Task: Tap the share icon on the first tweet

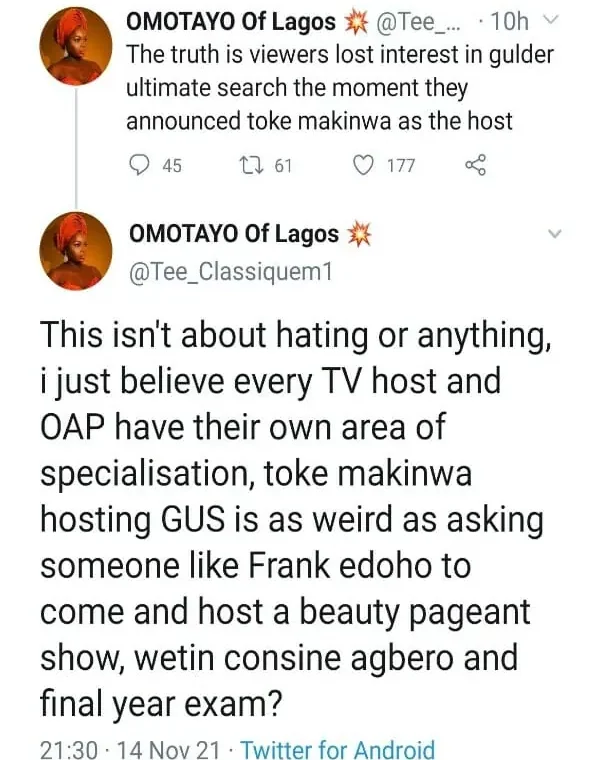Action: click(476, 165)
